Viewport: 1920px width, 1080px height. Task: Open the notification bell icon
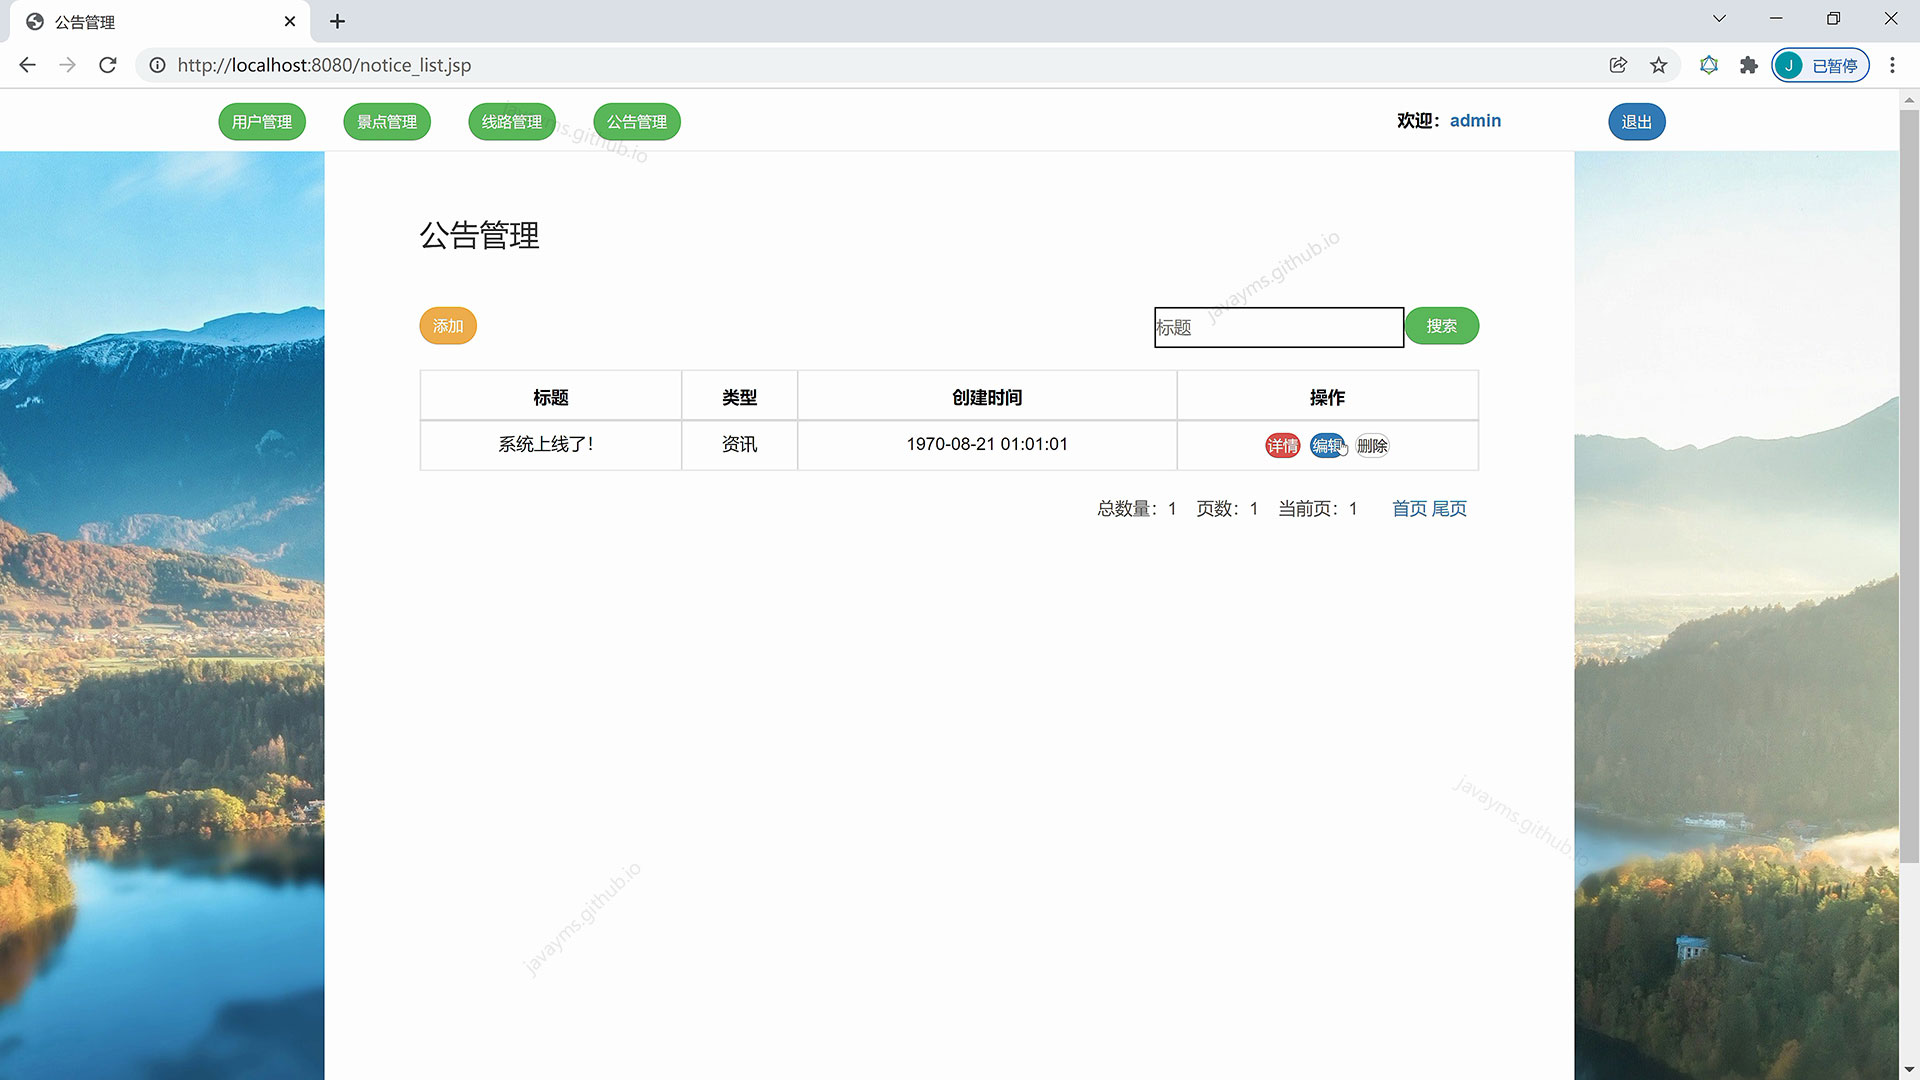[x=1708, y=65]
